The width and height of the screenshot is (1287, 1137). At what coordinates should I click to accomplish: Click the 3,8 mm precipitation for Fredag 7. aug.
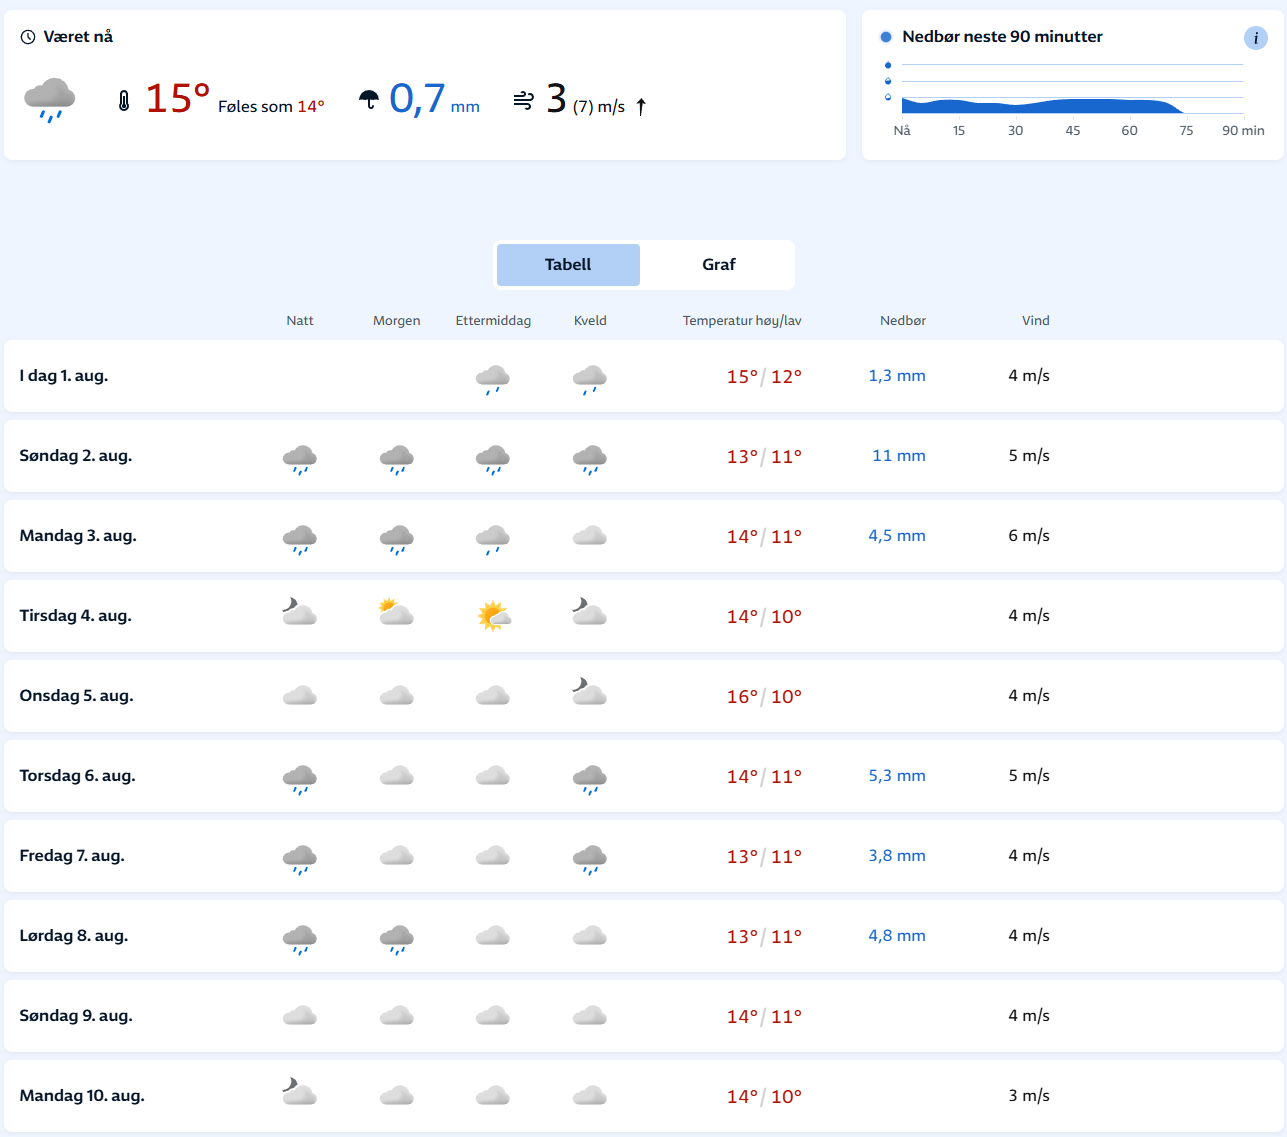pos(897,856)
